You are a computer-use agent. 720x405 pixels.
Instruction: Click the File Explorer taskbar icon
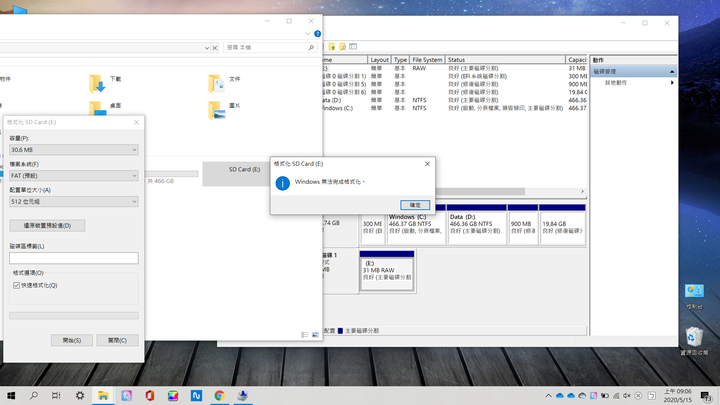point(103,395)
